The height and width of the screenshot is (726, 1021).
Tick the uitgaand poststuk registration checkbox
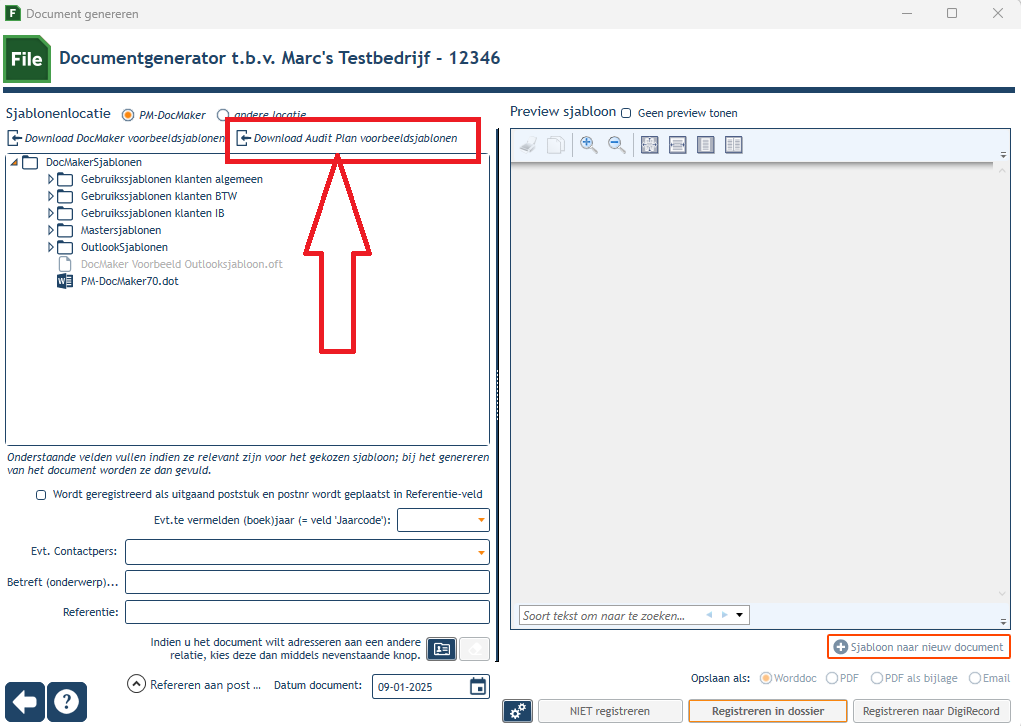tap(41, 495)
